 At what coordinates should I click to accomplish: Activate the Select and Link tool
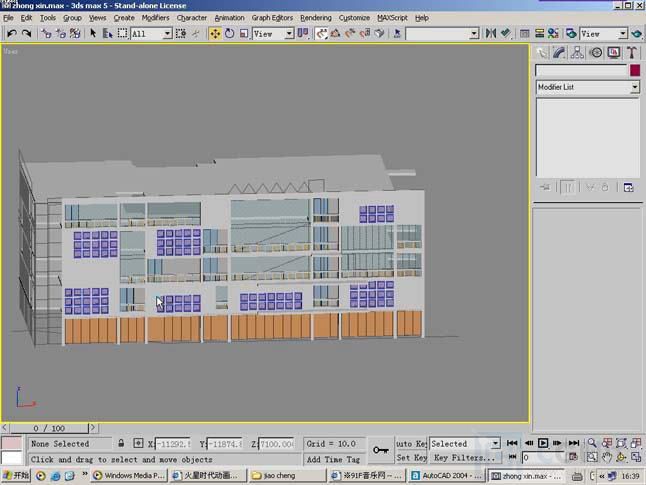tap(46, 33)
